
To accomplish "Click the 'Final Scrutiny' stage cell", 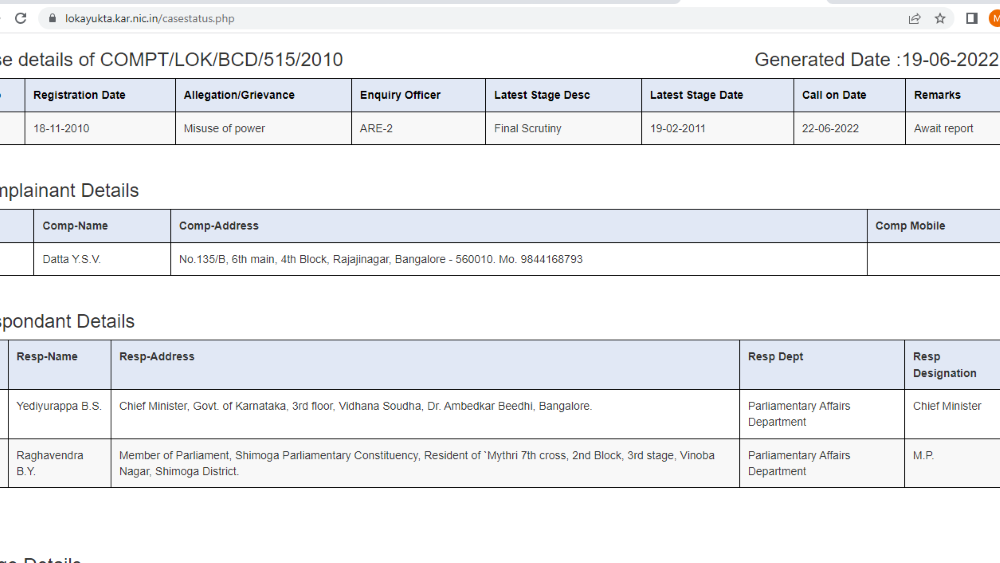I will (x=528, y=128).
